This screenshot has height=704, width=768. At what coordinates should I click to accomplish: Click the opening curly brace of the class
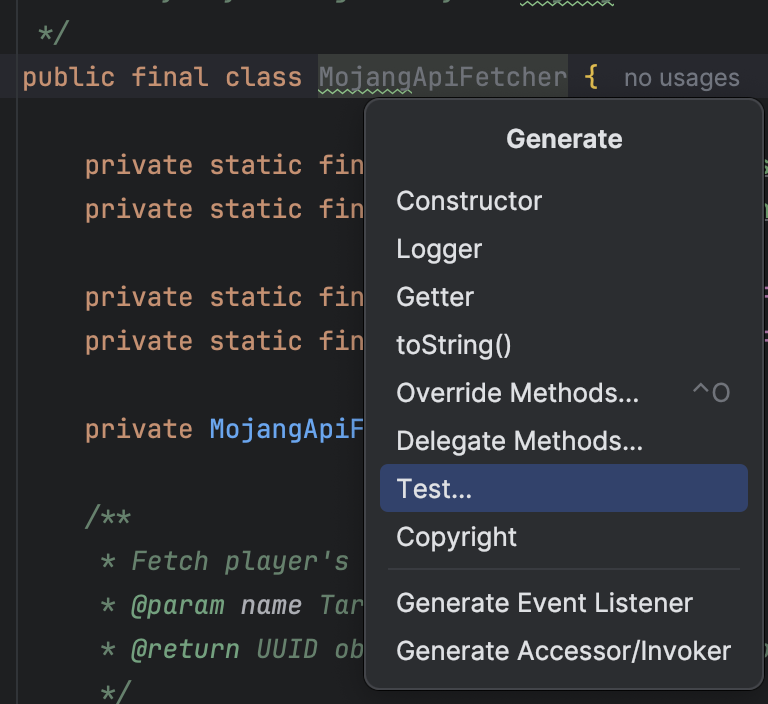coord(592,77)
